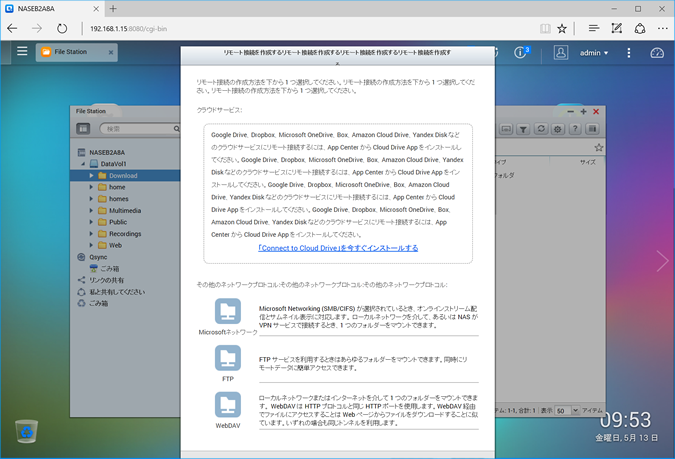Select the NASEB2A8A root node
Viewport: 675px width, 459px height.
coord(107,152)
